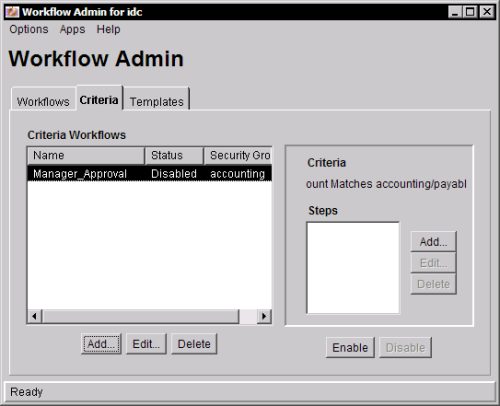Image resolution: width=500 pixels, height=406 pixels.
Task: Click the Security Group column header
Action: pyautogui.click(x=238, y=156)
